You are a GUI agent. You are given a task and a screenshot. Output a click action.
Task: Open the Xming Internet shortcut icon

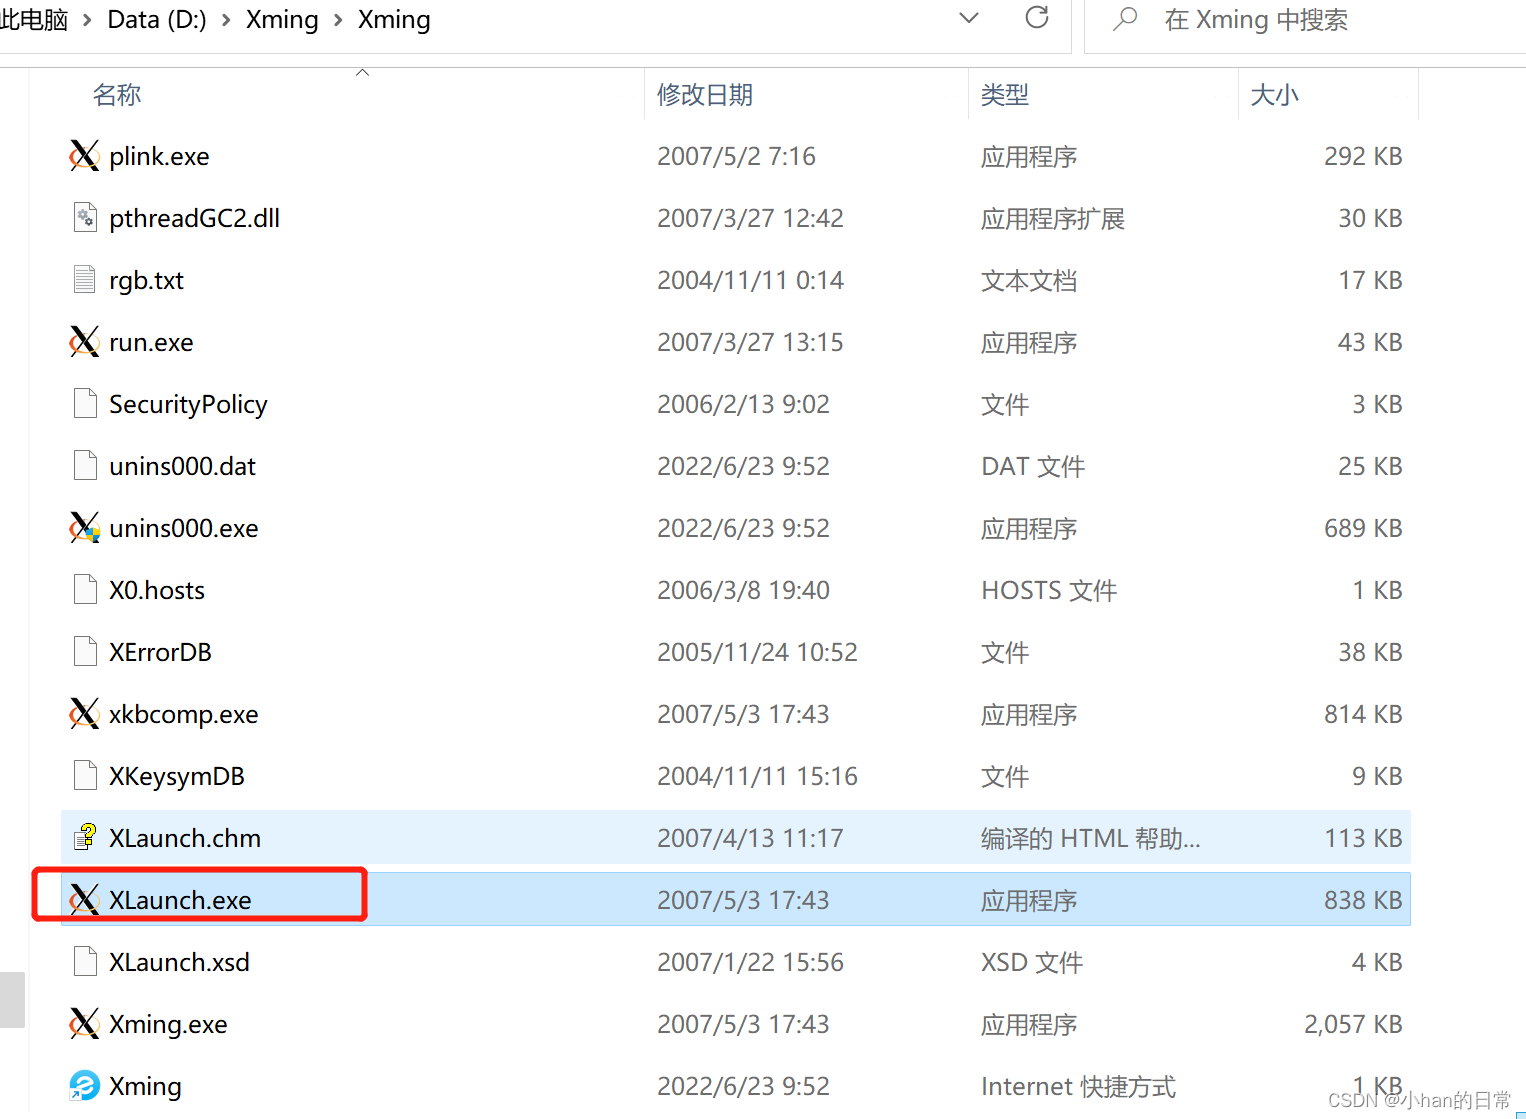click(x=85, y=1085)
